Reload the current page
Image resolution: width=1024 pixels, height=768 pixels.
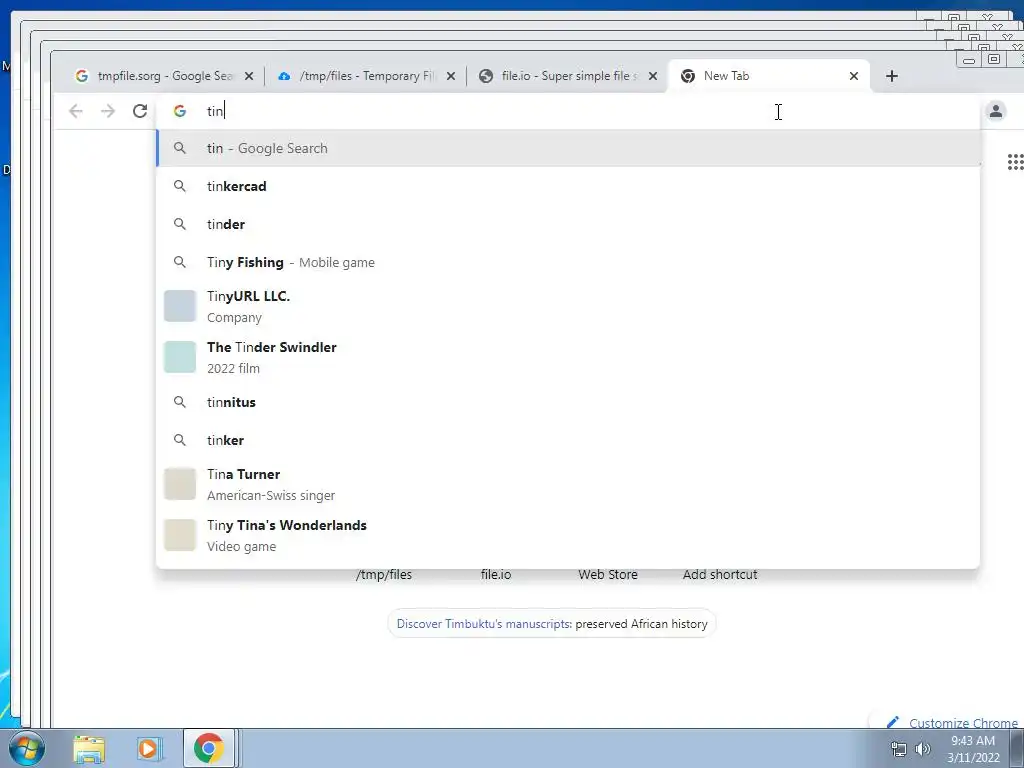pyautogui.click(x=140, y=111)
